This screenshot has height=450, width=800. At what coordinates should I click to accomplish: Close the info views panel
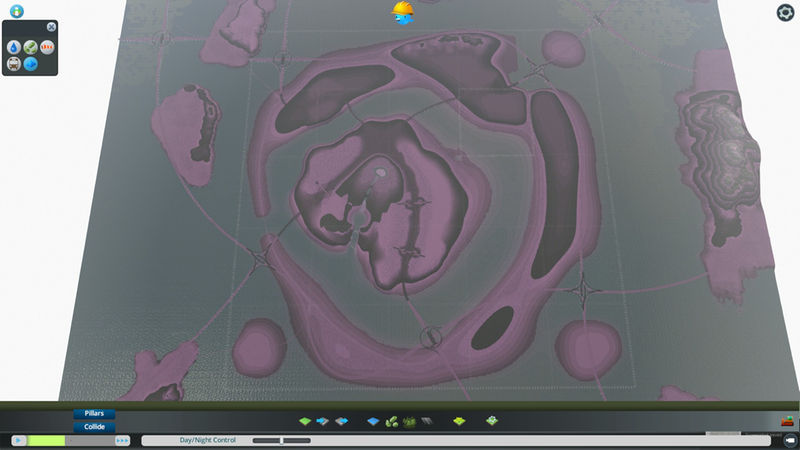(51, 27)
